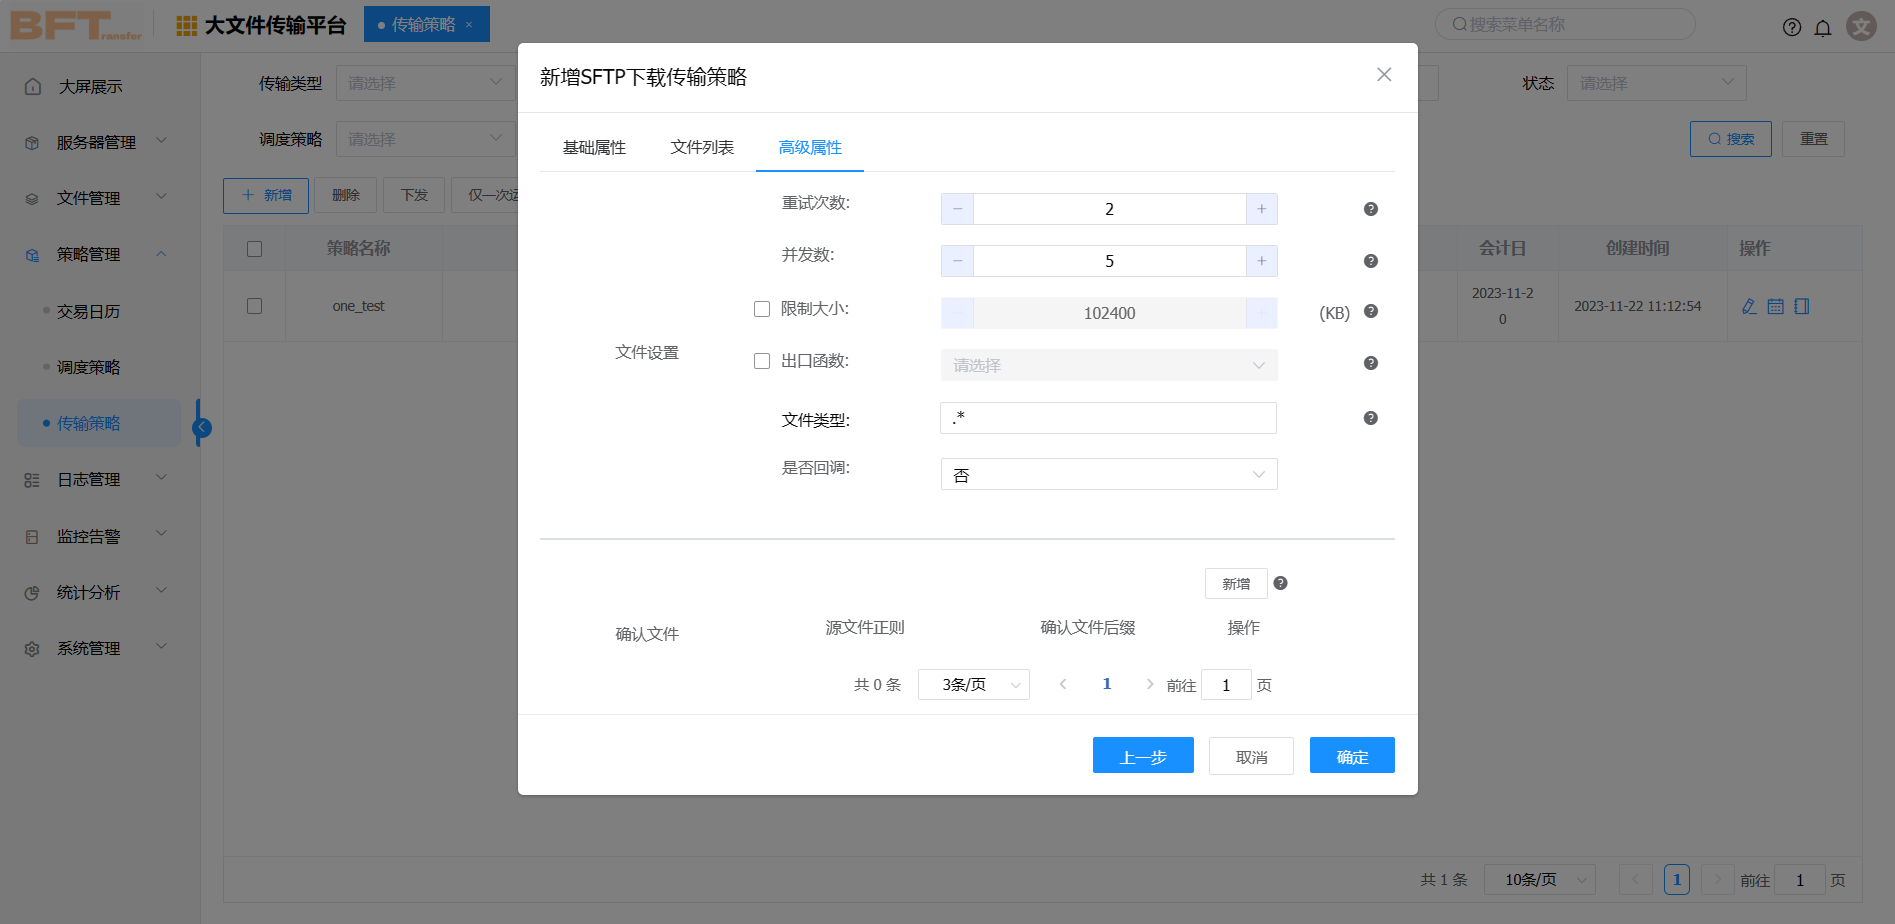
Task: Check the one_test row selection checkbox
Action: pos(254,306)
